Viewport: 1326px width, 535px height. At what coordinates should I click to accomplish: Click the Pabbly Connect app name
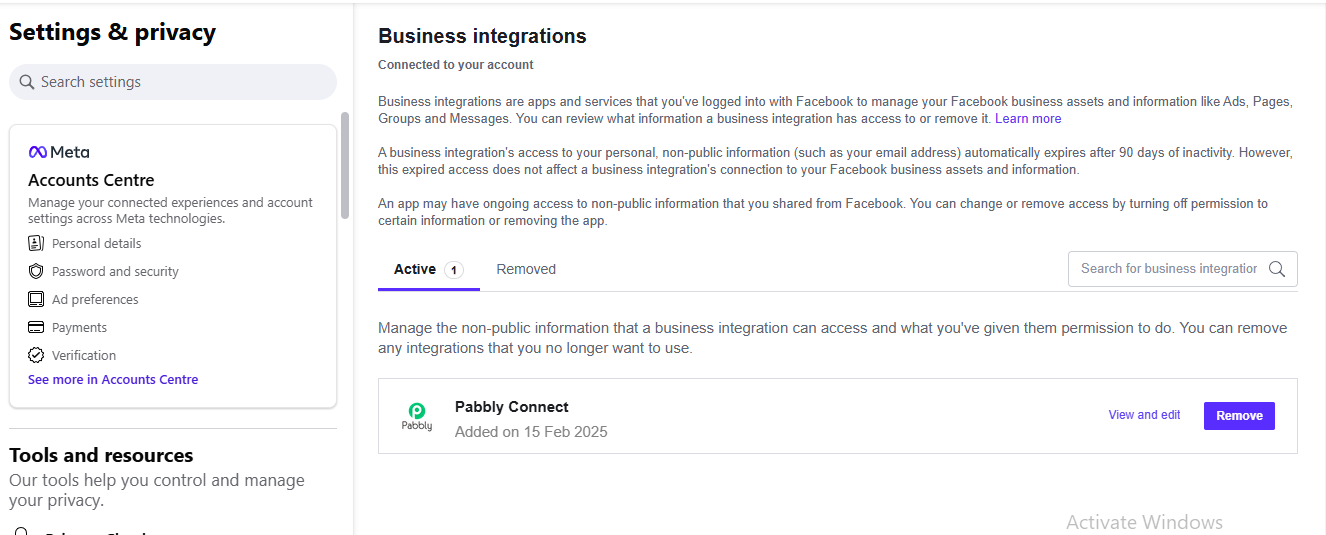point(511,407)
